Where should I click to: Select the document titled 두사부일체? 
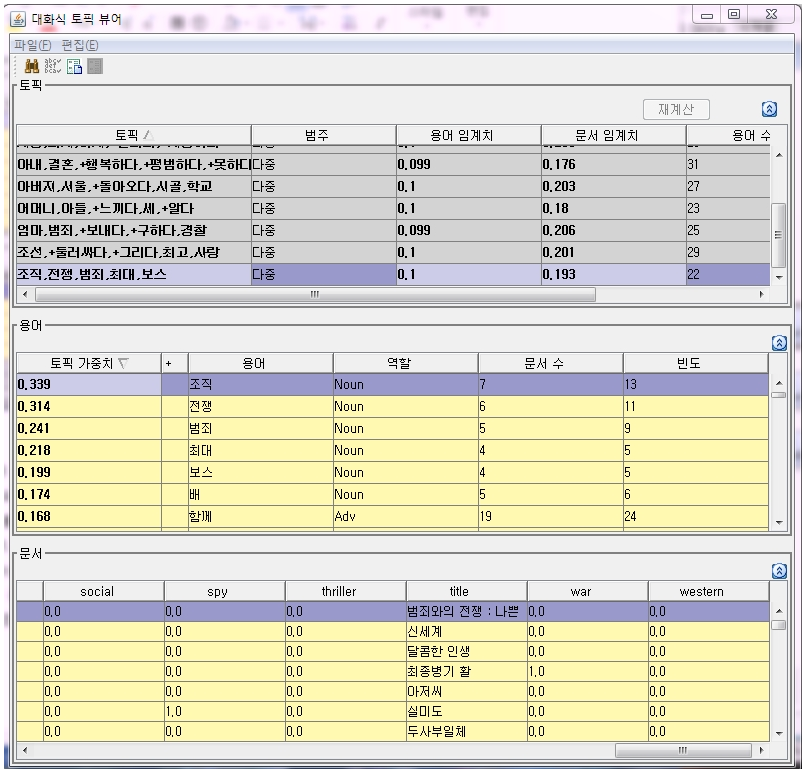tap(392, 731)
